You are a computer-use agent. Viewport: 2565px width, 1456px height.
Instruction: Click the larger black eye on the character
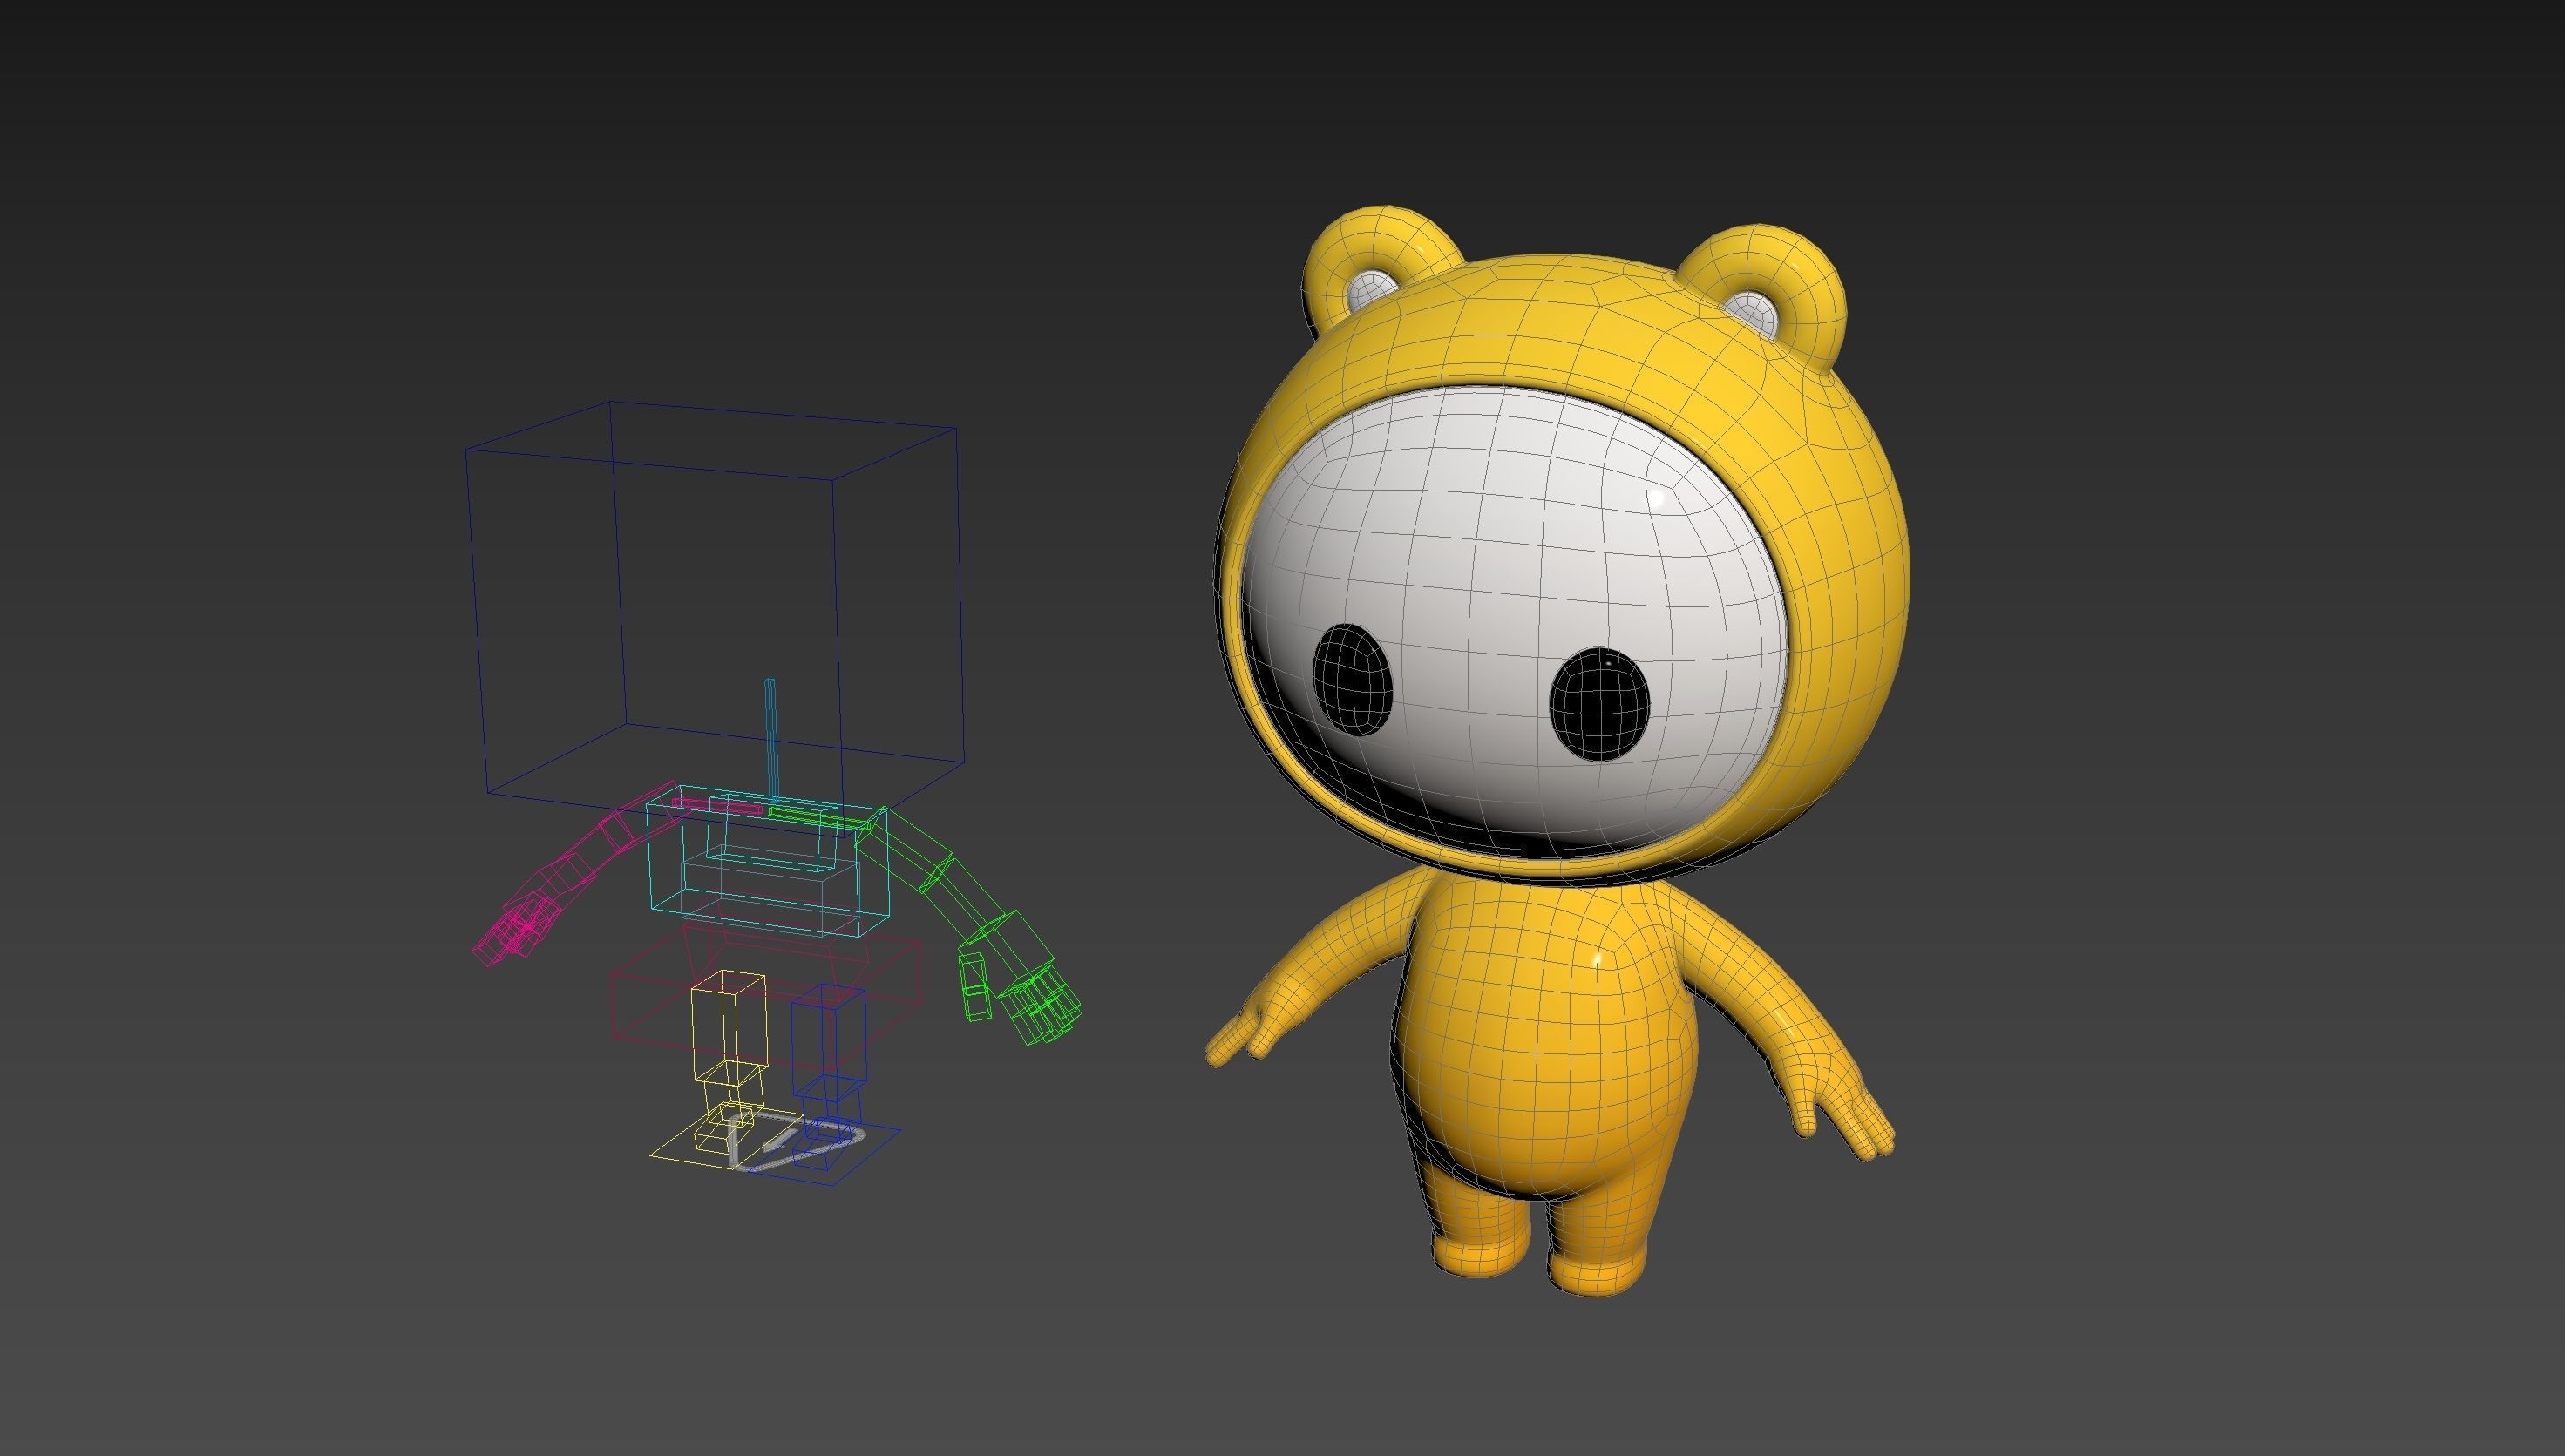1599,705
